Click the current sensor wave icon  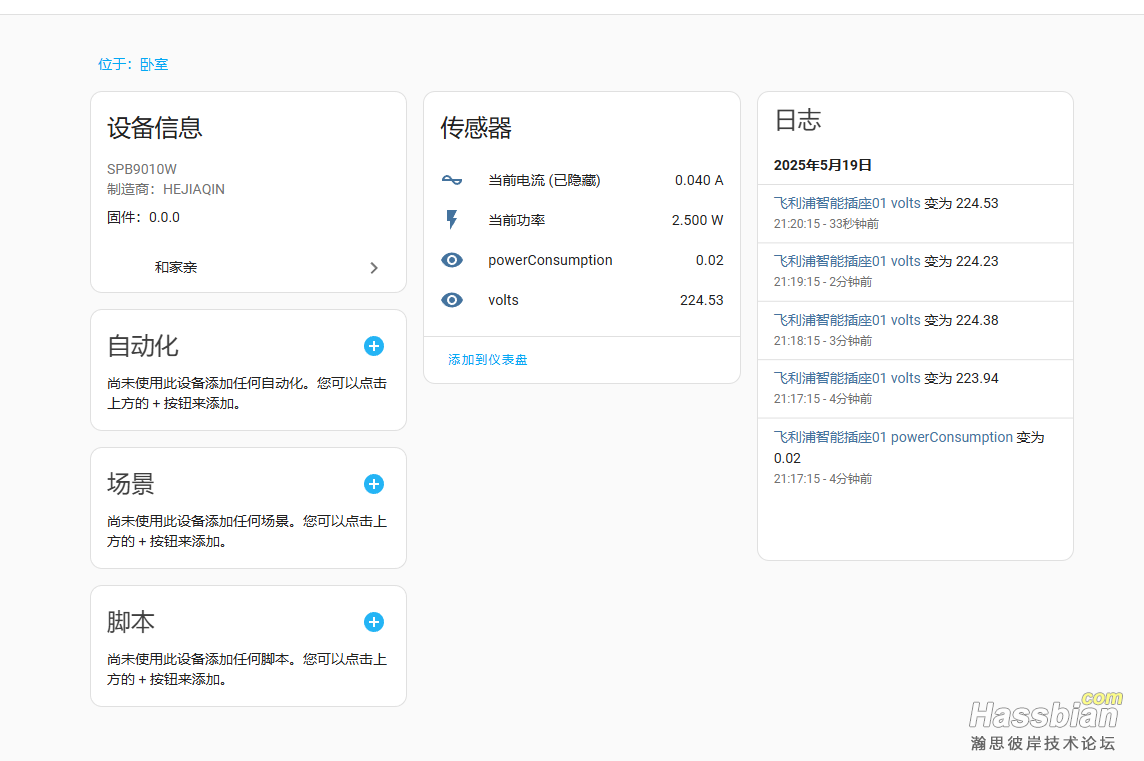point(452,180)
